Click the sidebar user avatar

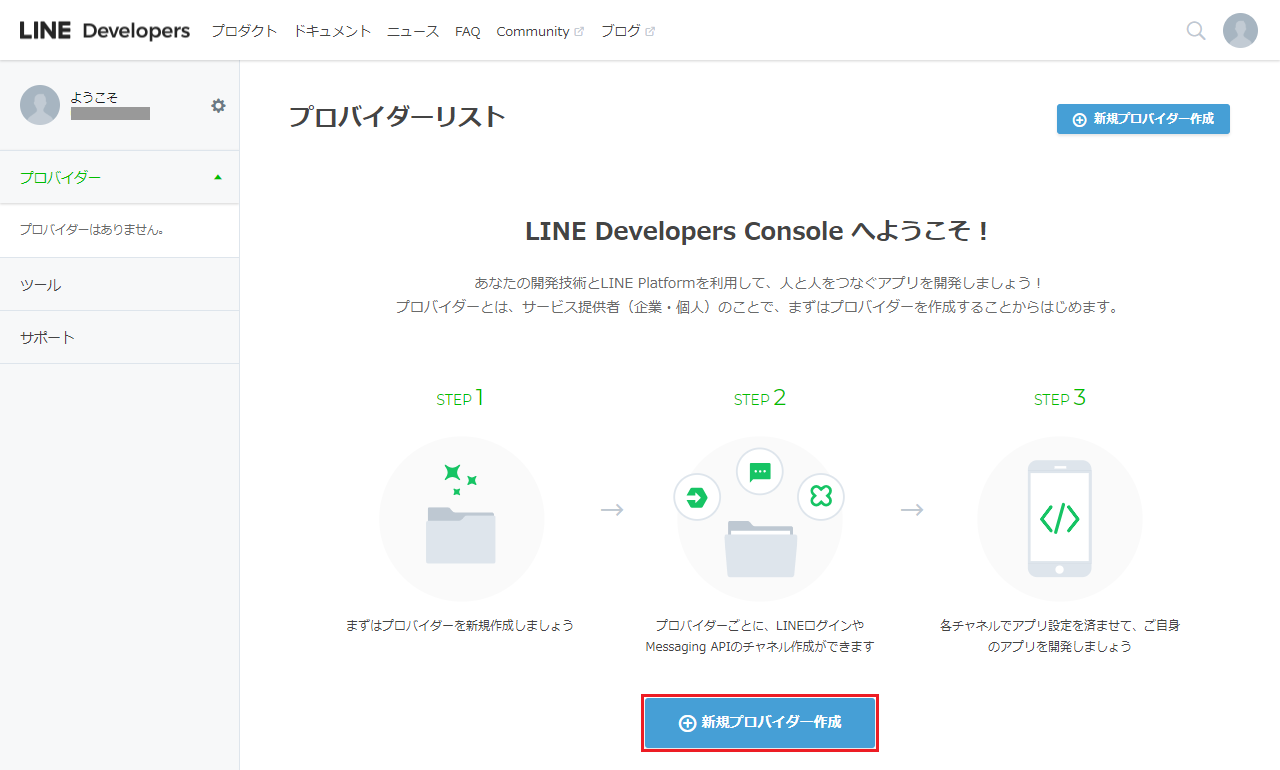pos(40,105)
